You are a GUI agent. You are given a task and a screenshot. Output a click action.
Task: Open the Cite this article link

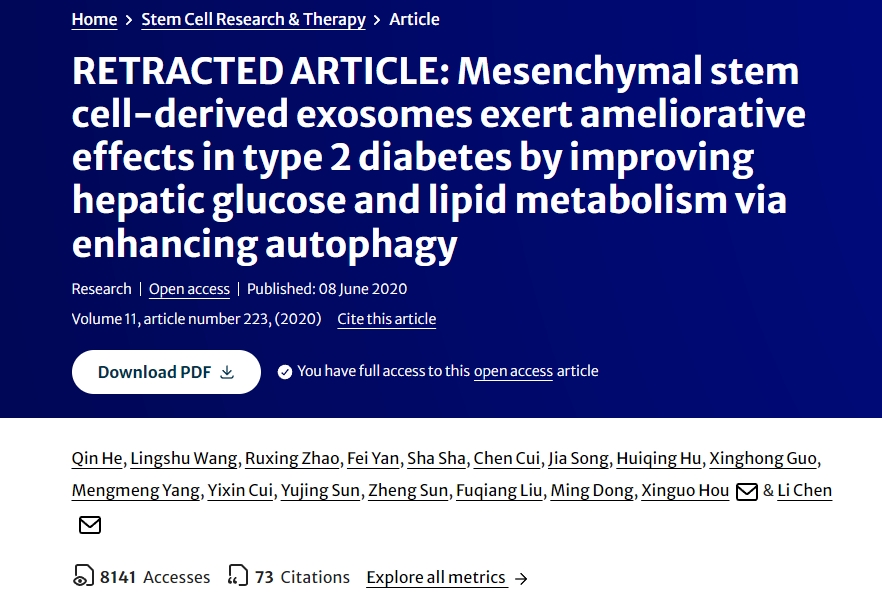point(387,319)
